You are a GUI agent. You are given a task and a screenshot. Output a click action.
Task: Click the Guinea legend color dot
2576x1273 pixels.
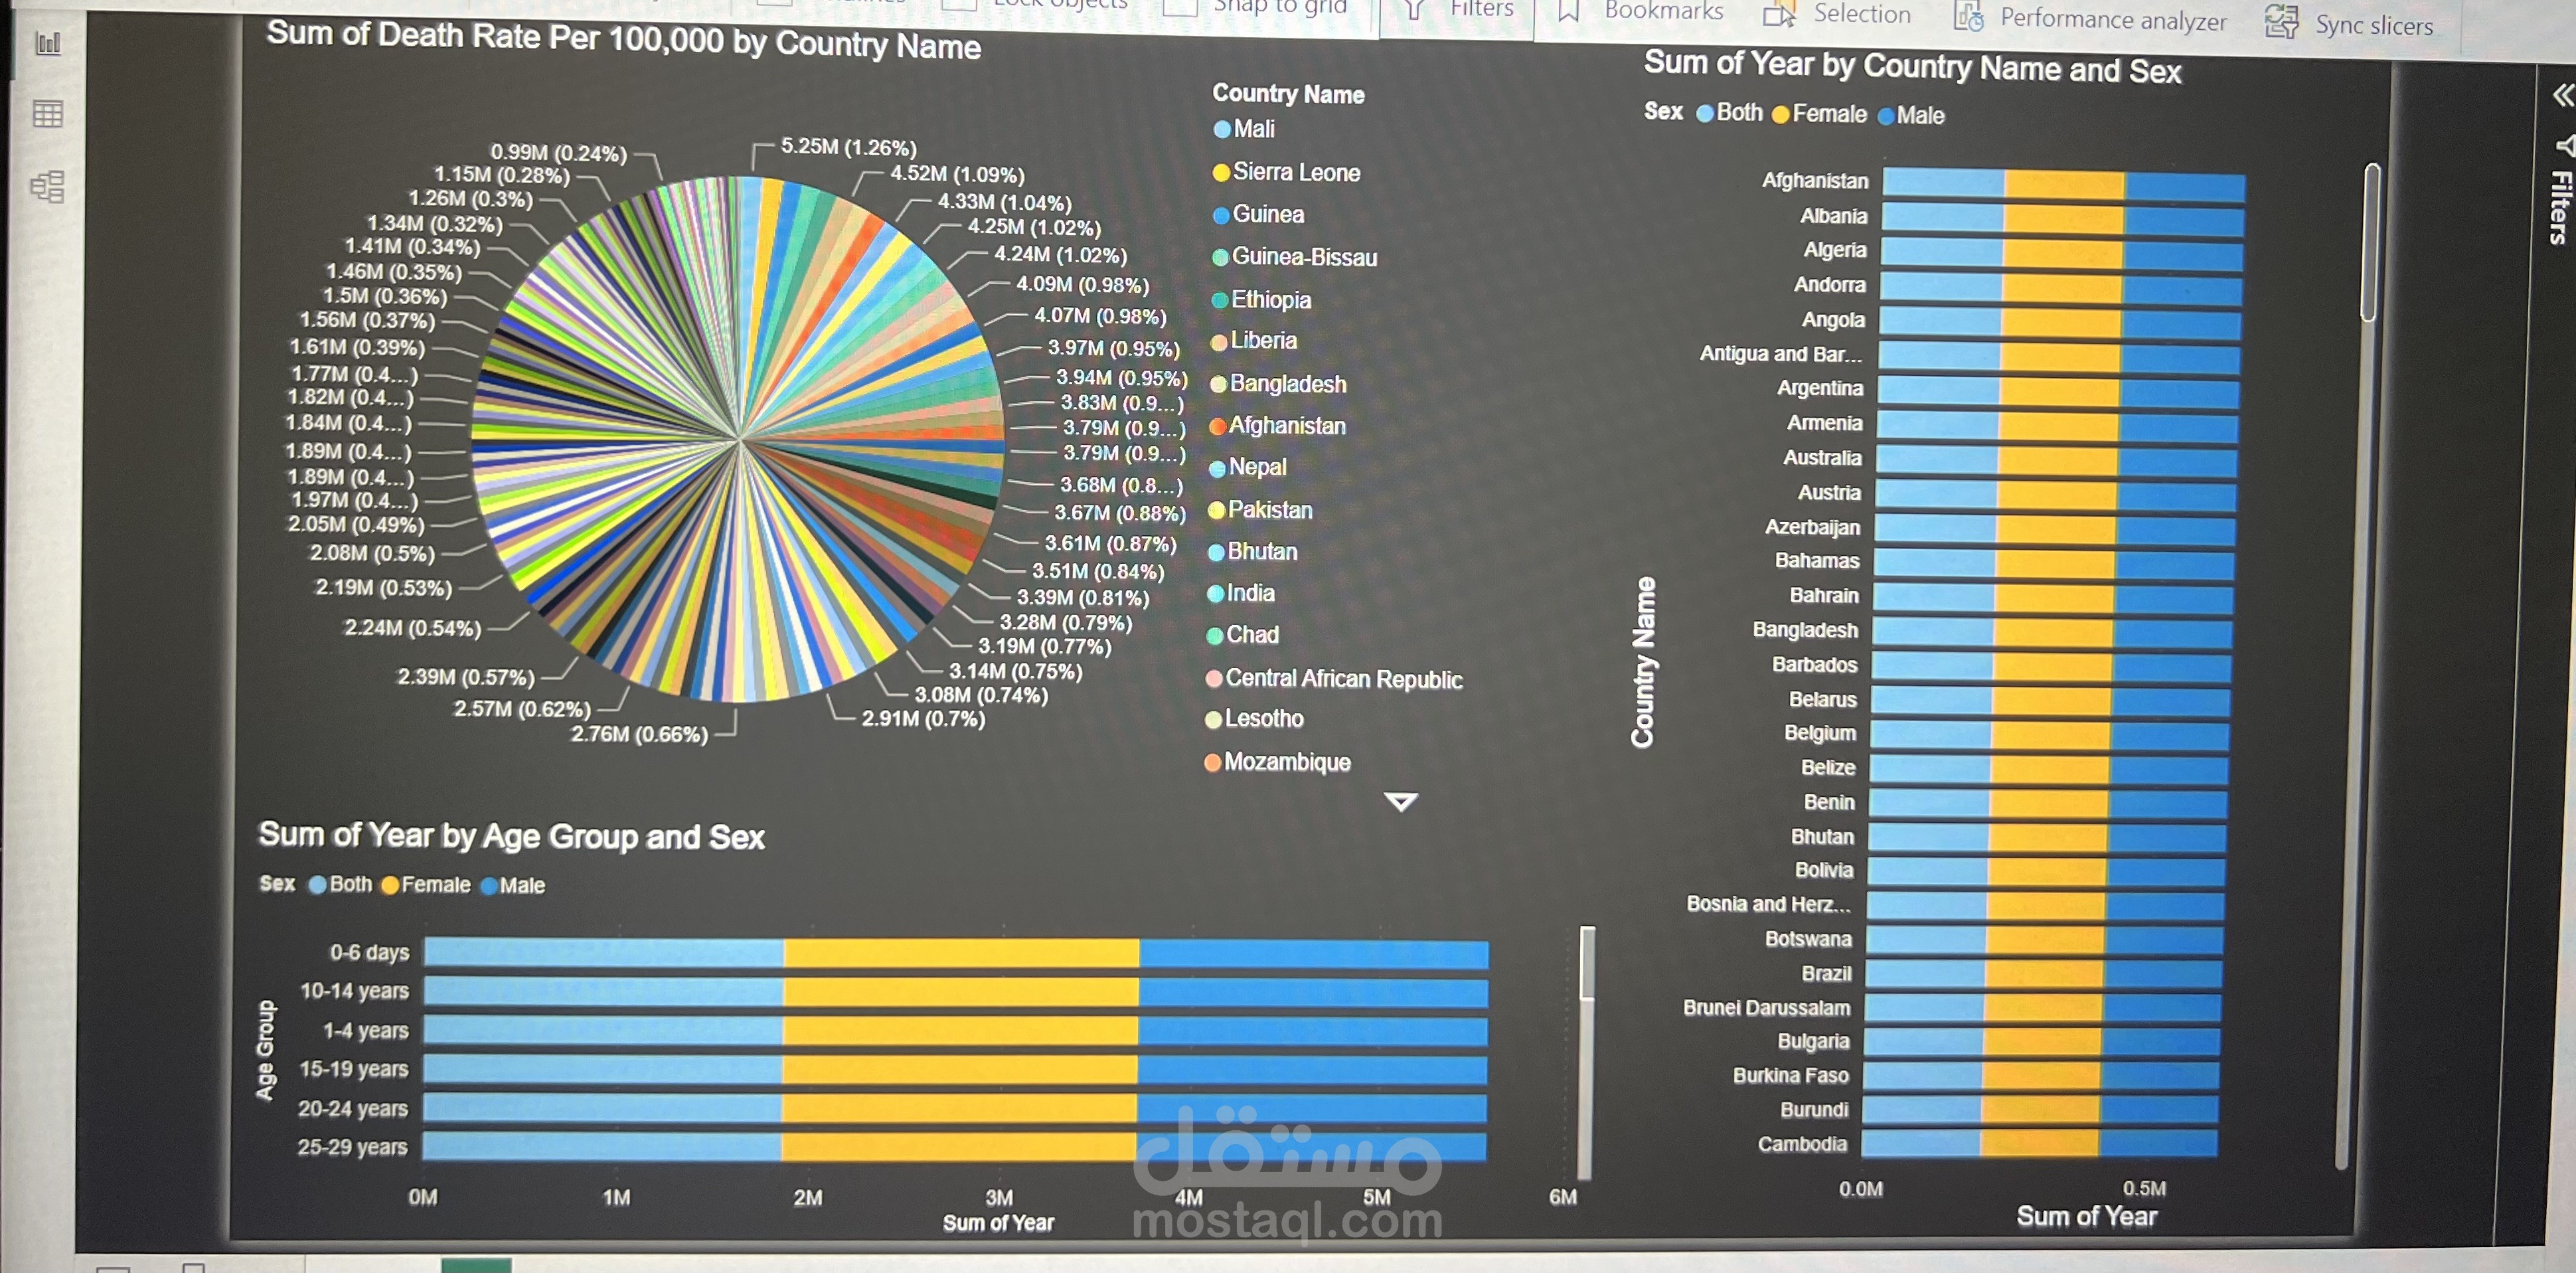(x=1221, y=215)
